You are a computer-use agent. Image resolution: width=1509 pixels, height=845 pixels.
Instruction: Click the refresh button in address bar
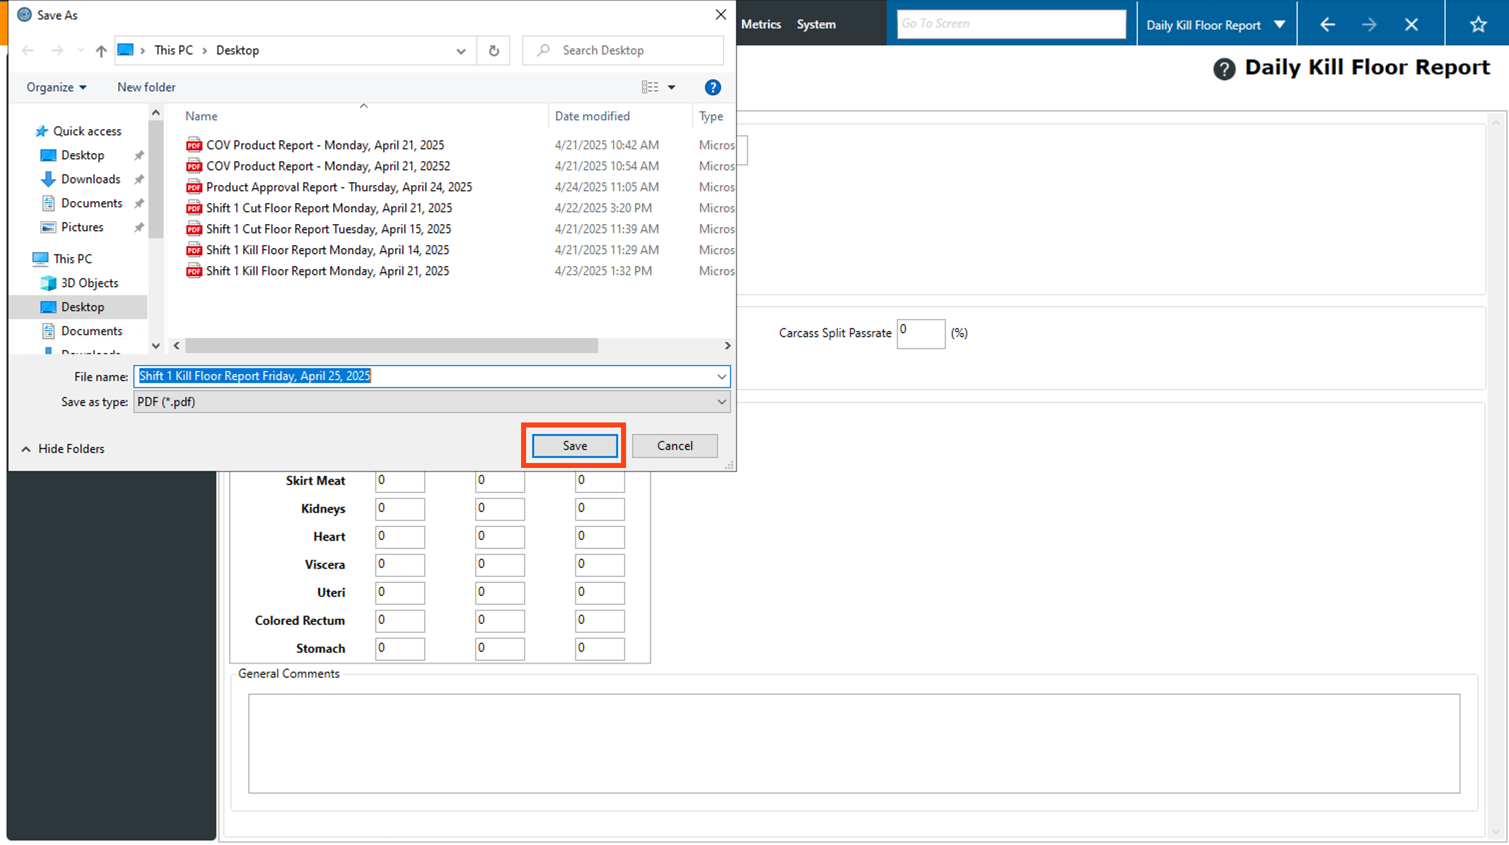point(494,50)
